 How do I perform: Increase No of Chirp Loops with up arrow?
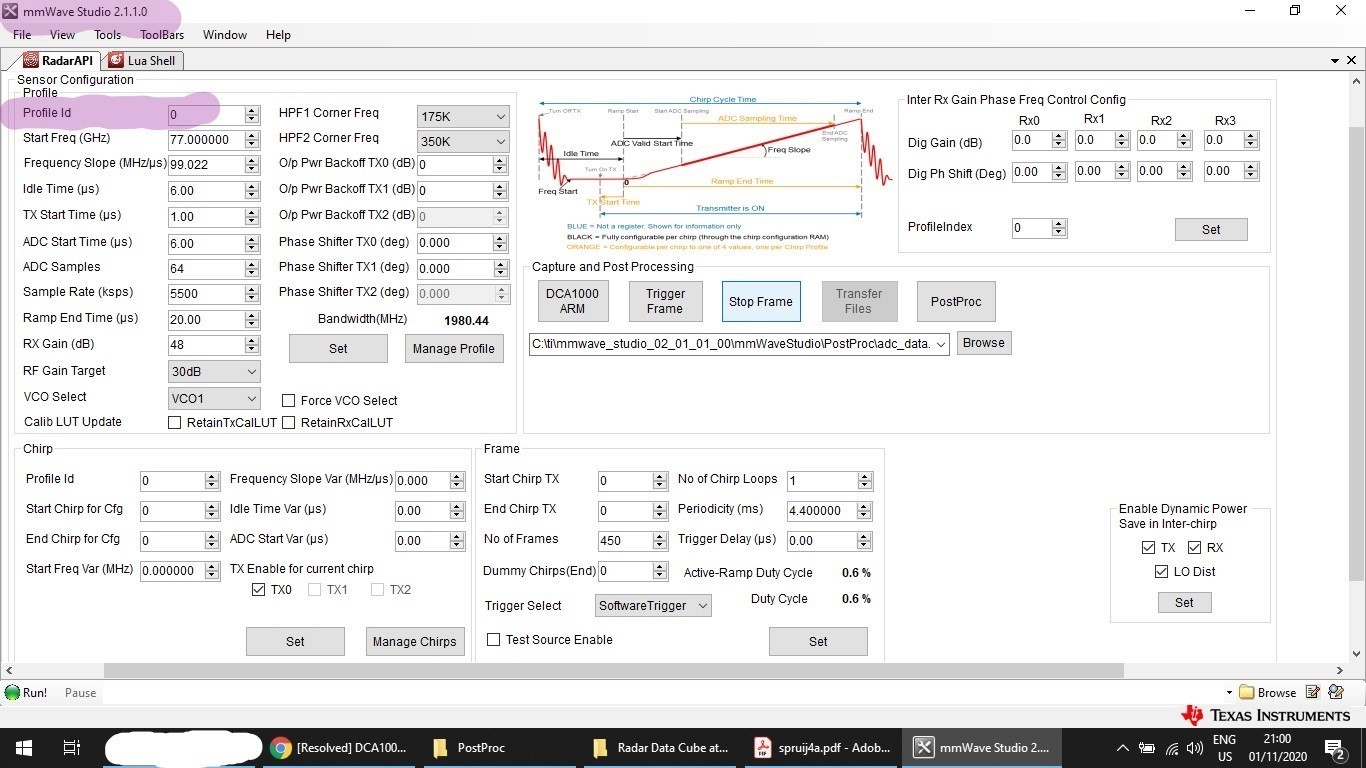[865, 476]
